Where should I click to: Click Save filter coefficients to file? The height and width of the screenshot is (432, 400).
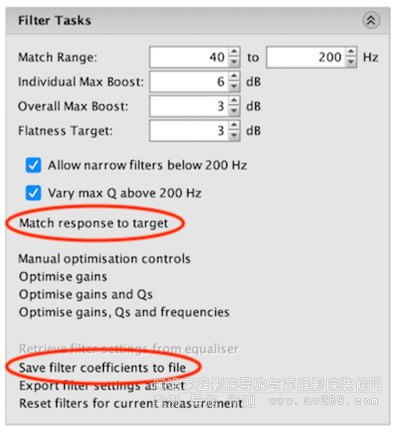(x=102, y=368)
